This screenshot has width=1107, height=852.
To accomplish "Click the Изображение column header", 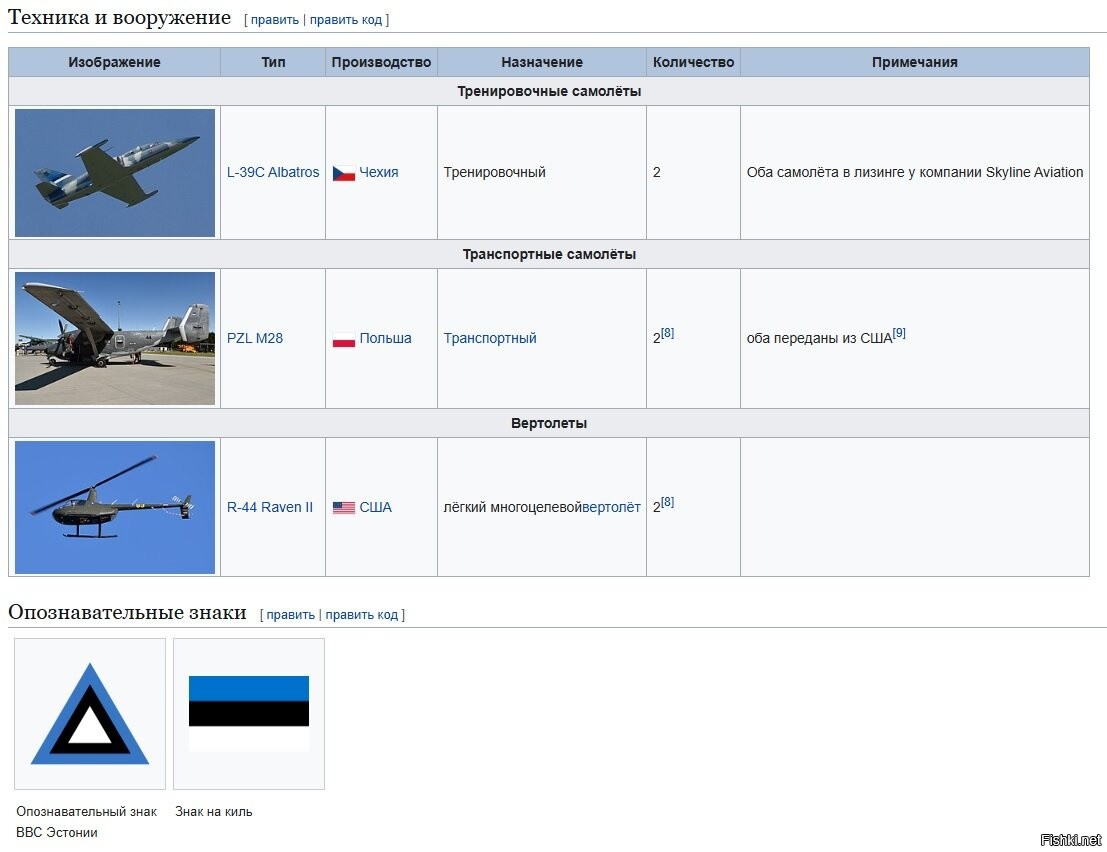I will 114,62.
